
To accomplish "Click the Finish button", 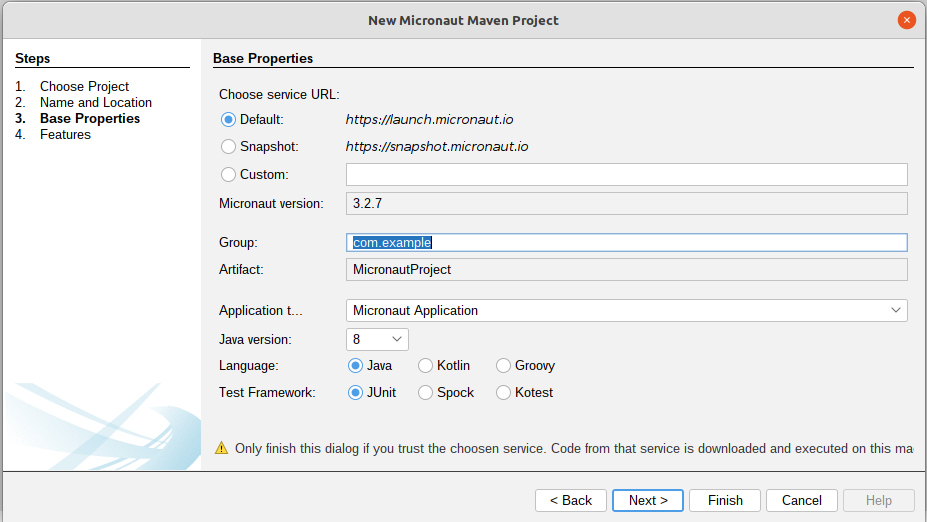I will pyautogui.click(x=725, y=500).
